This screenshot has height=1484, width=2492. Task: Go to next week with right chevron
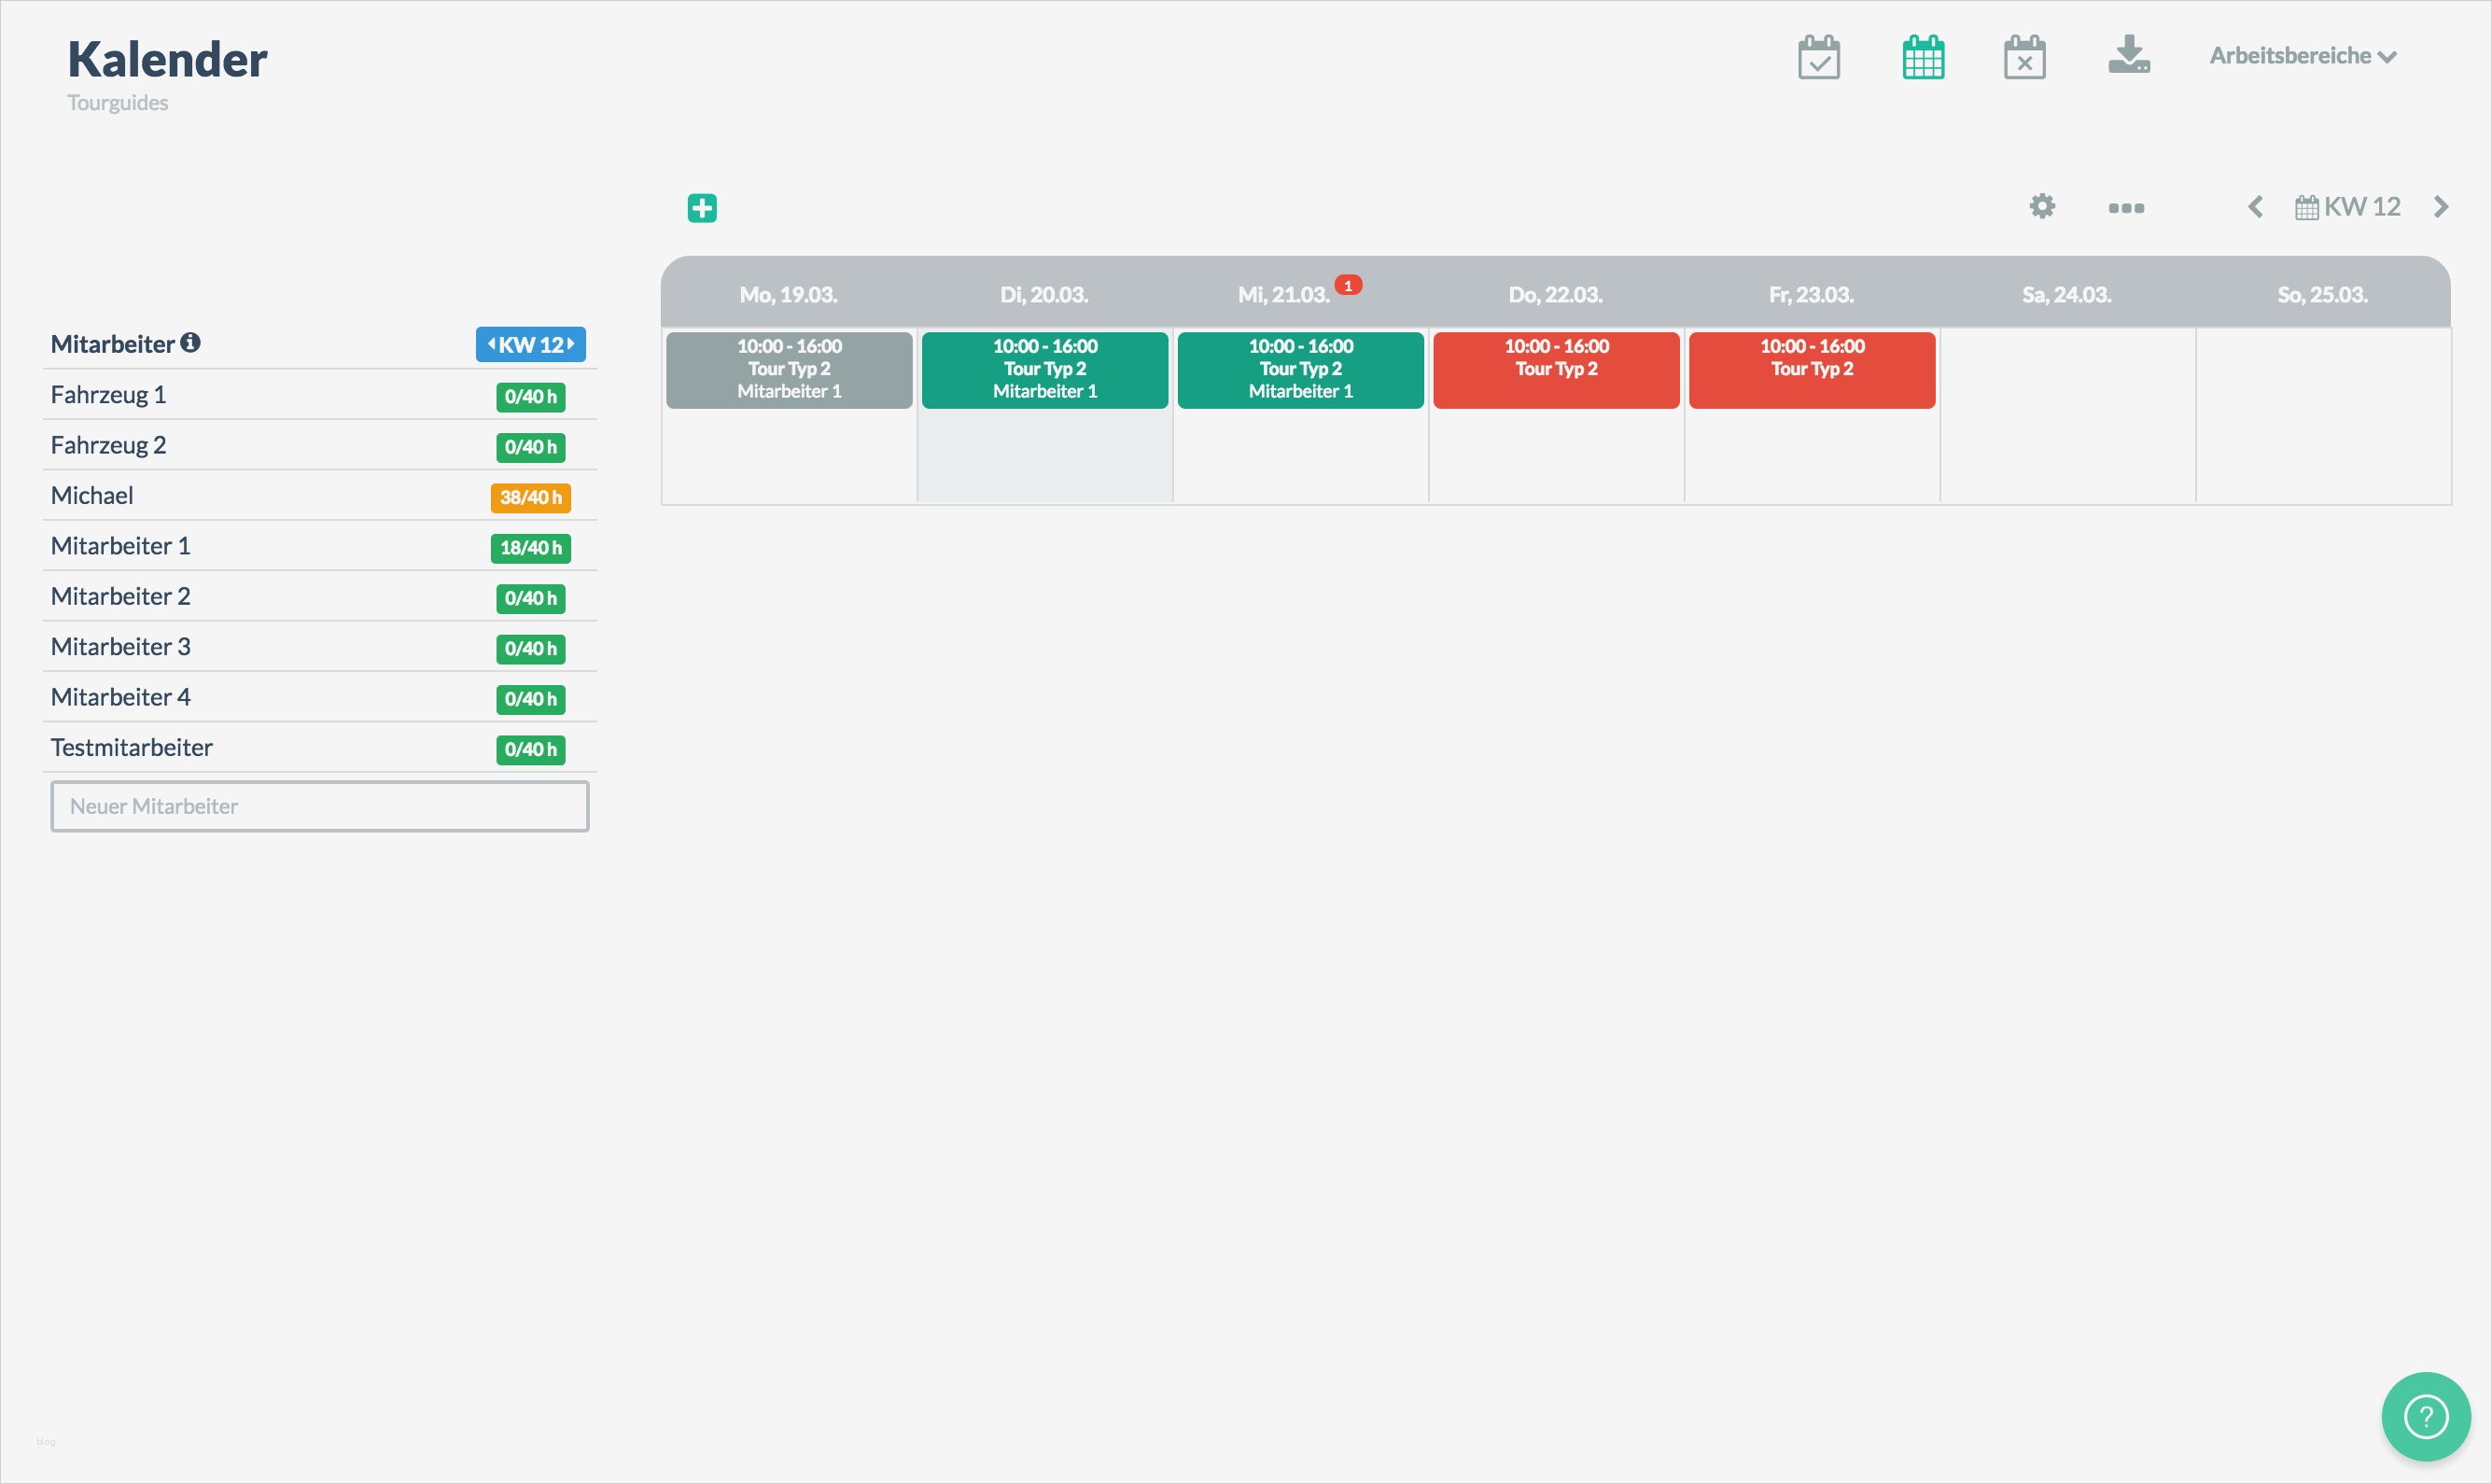click(x=2441, y=207)
